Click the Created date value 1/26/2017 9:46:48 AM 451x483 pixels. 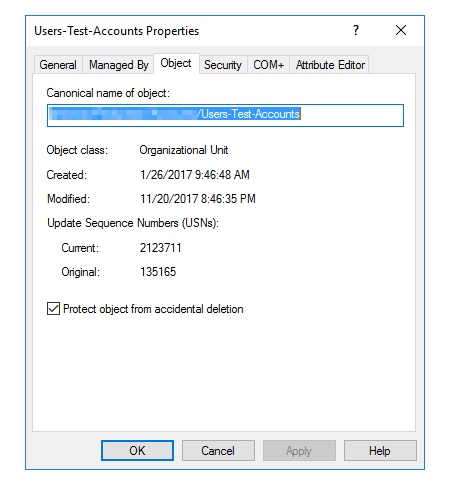195,175
